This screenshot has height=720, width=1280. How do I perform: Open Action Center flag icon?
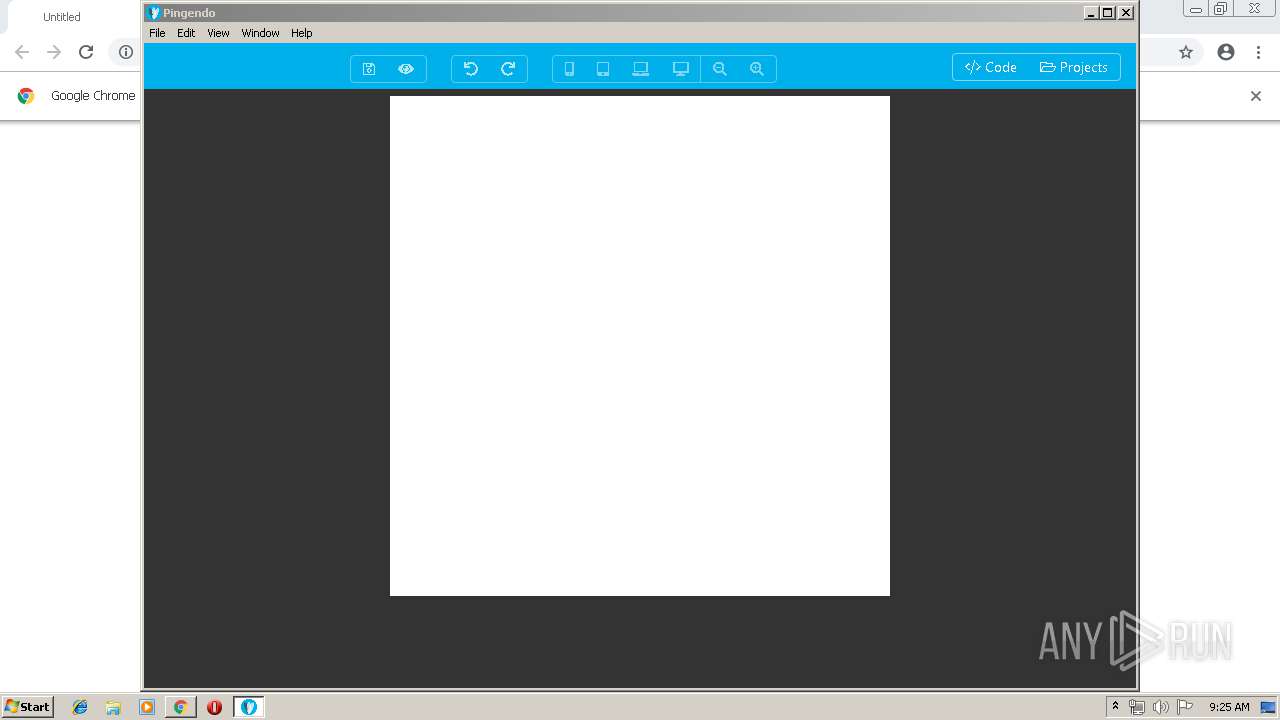1185,707
